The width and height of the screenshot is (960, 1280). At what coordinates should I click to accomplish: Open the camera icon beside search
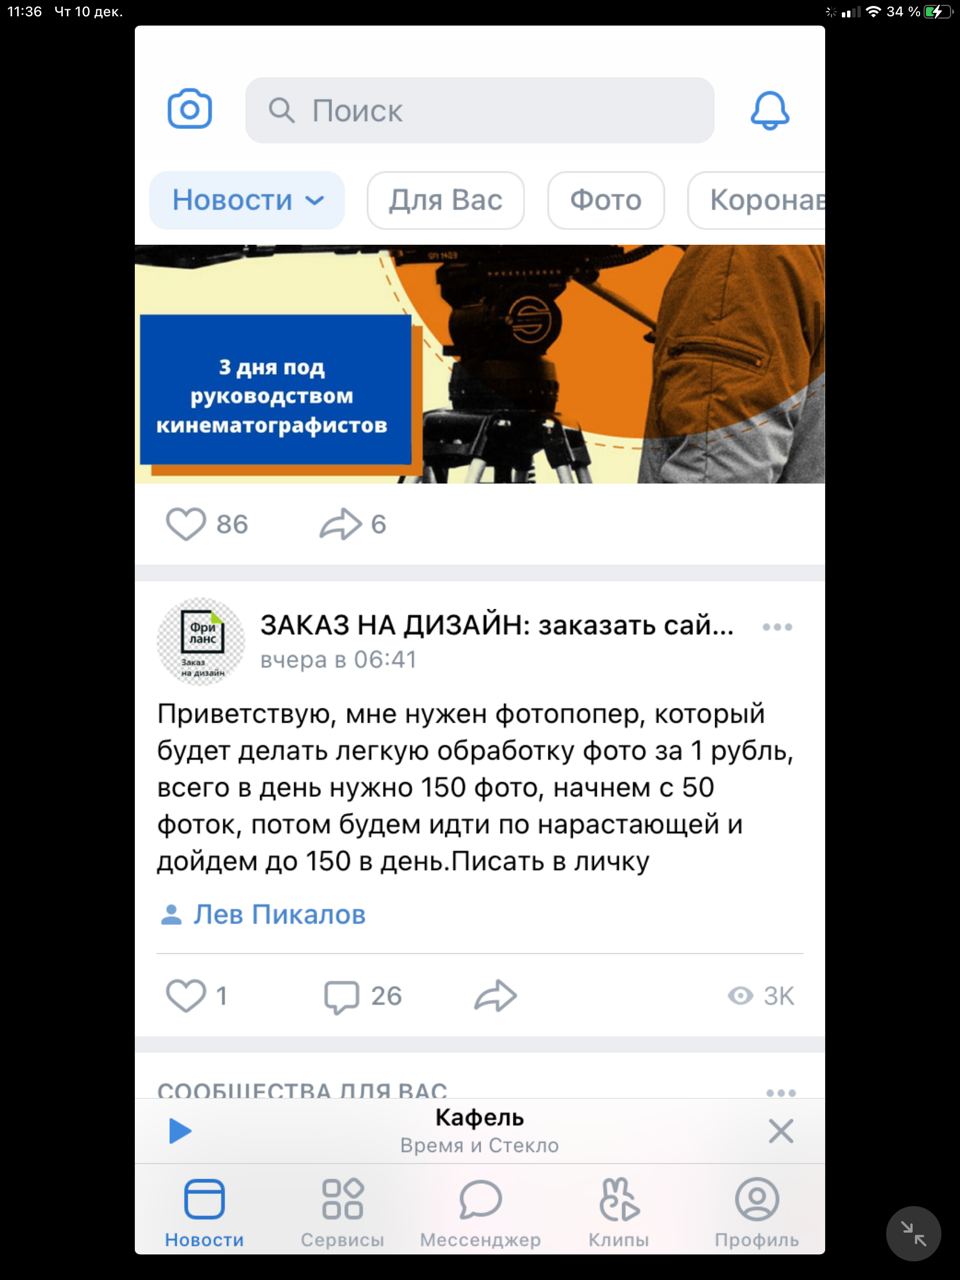(189, 109)
